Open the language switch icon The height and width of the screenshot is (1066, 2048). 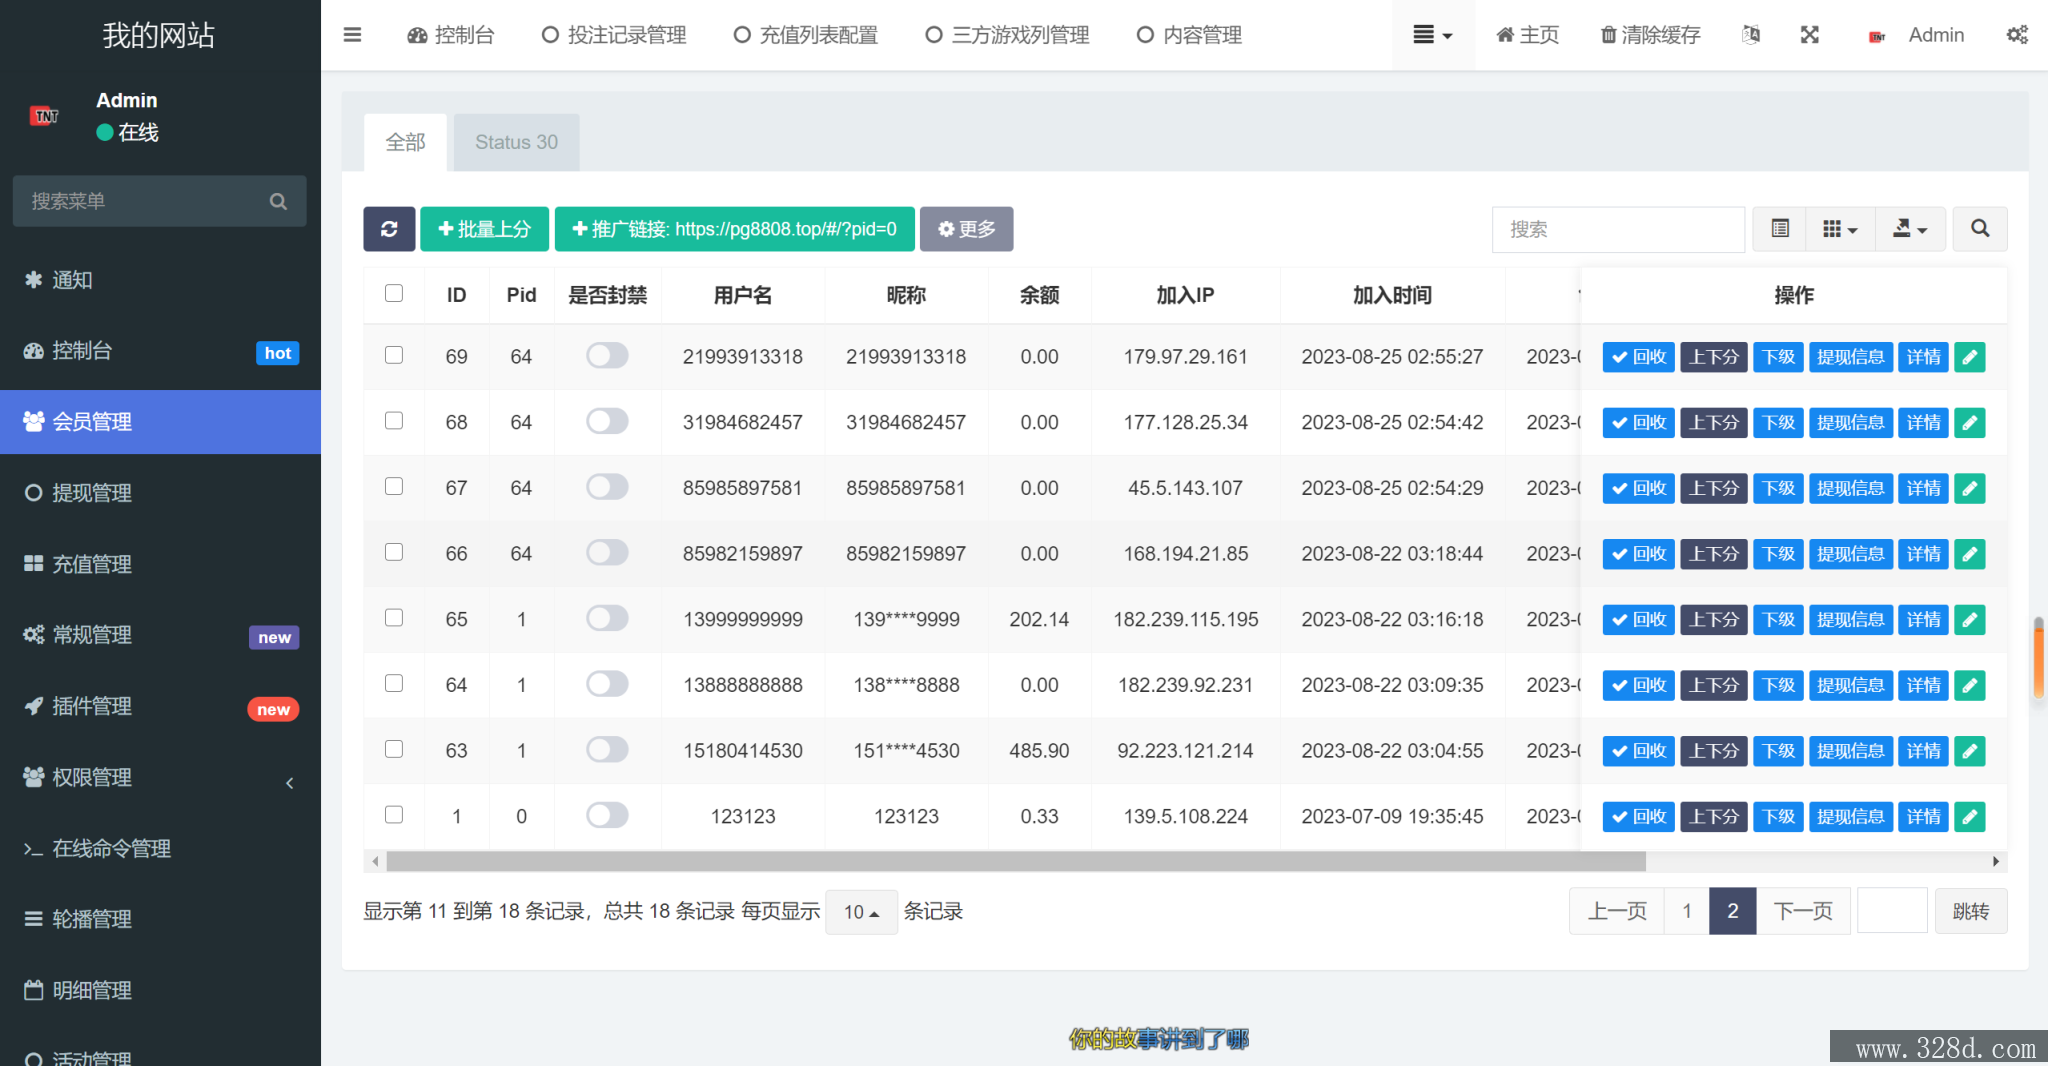[1750, 35]
